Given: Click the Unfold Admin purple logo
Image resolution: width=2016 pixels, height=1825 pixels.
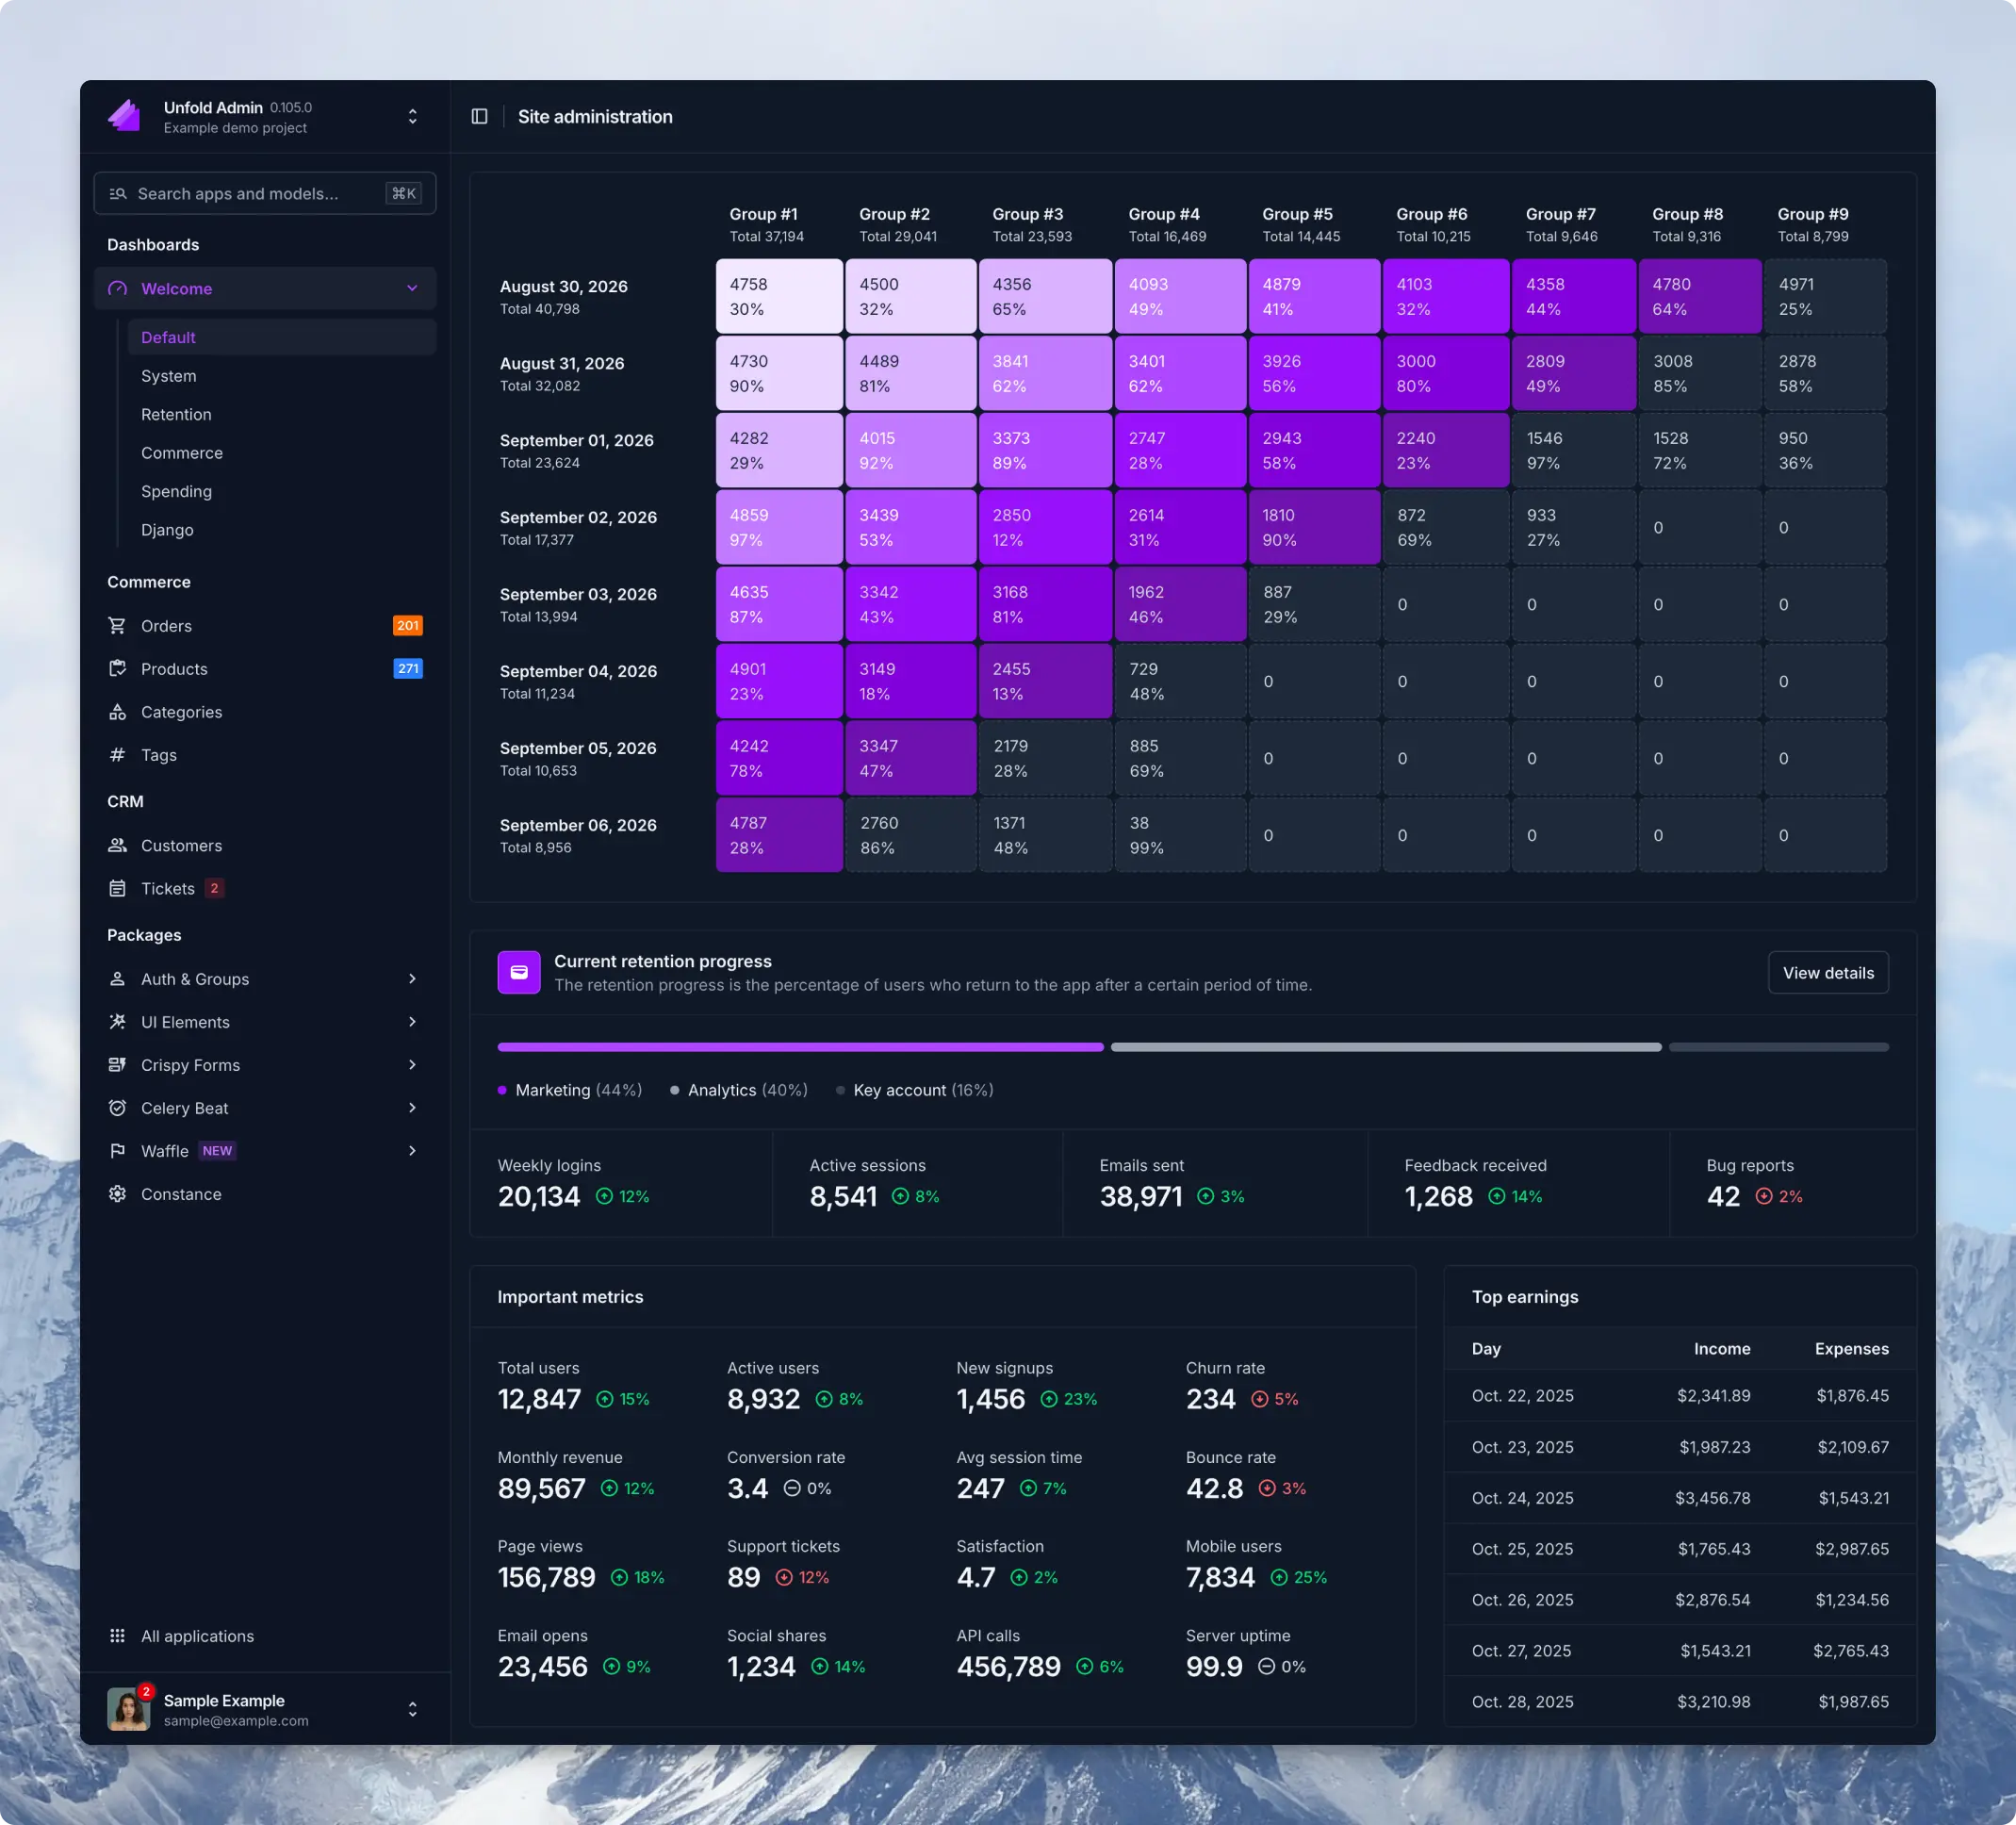Looking at the screenshot, I should [125, 116].
